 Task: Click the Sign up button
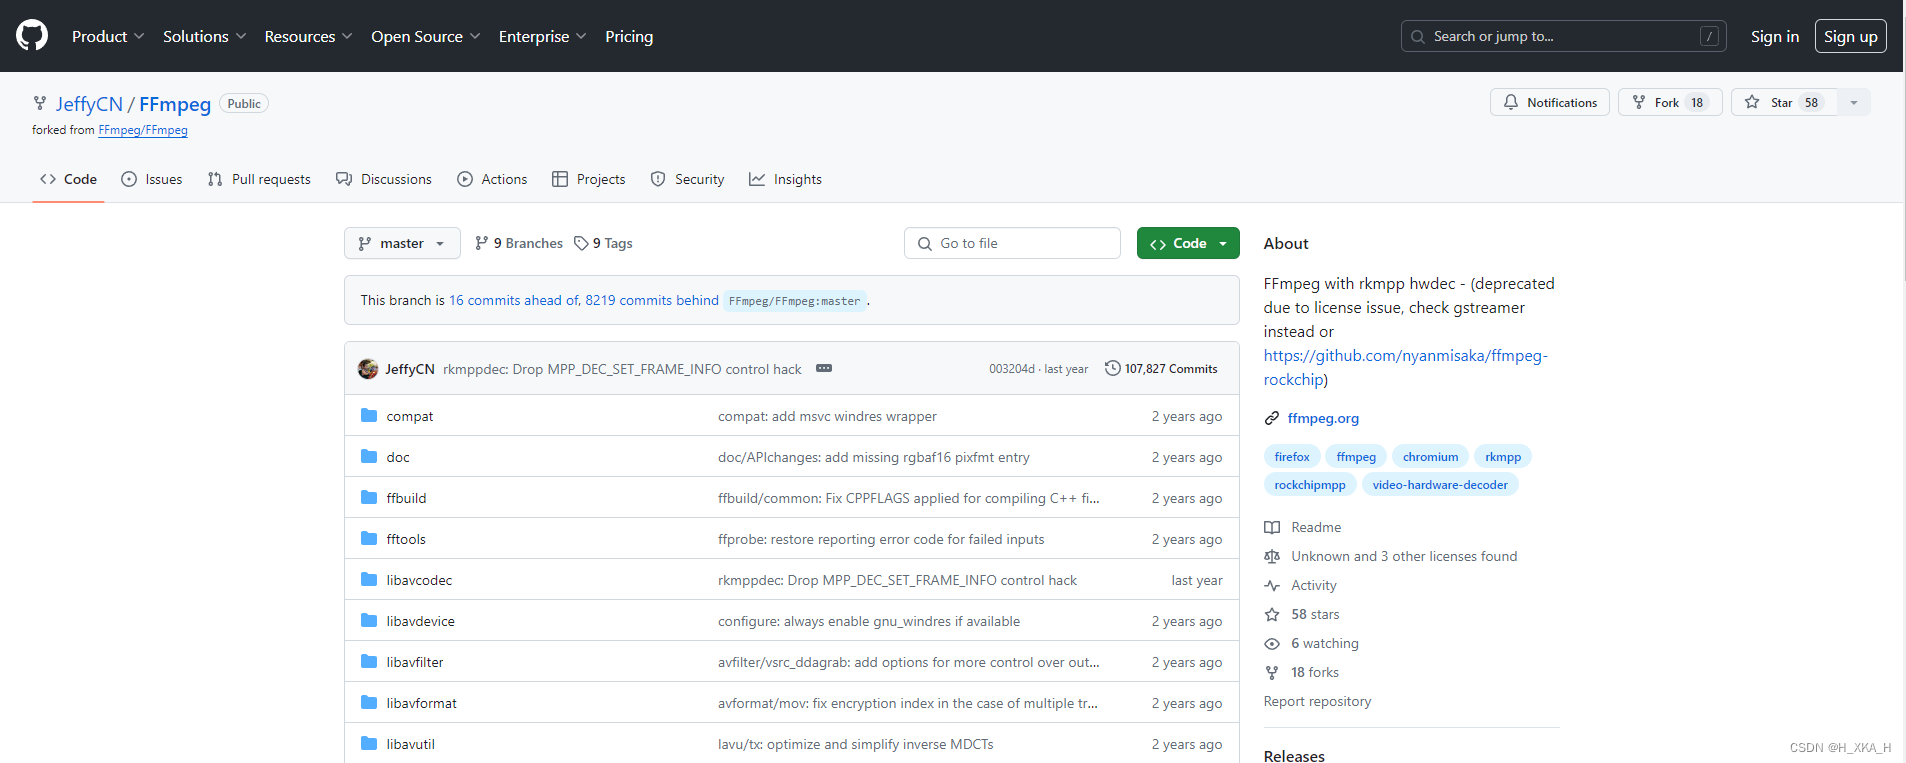coord(1850,36)
